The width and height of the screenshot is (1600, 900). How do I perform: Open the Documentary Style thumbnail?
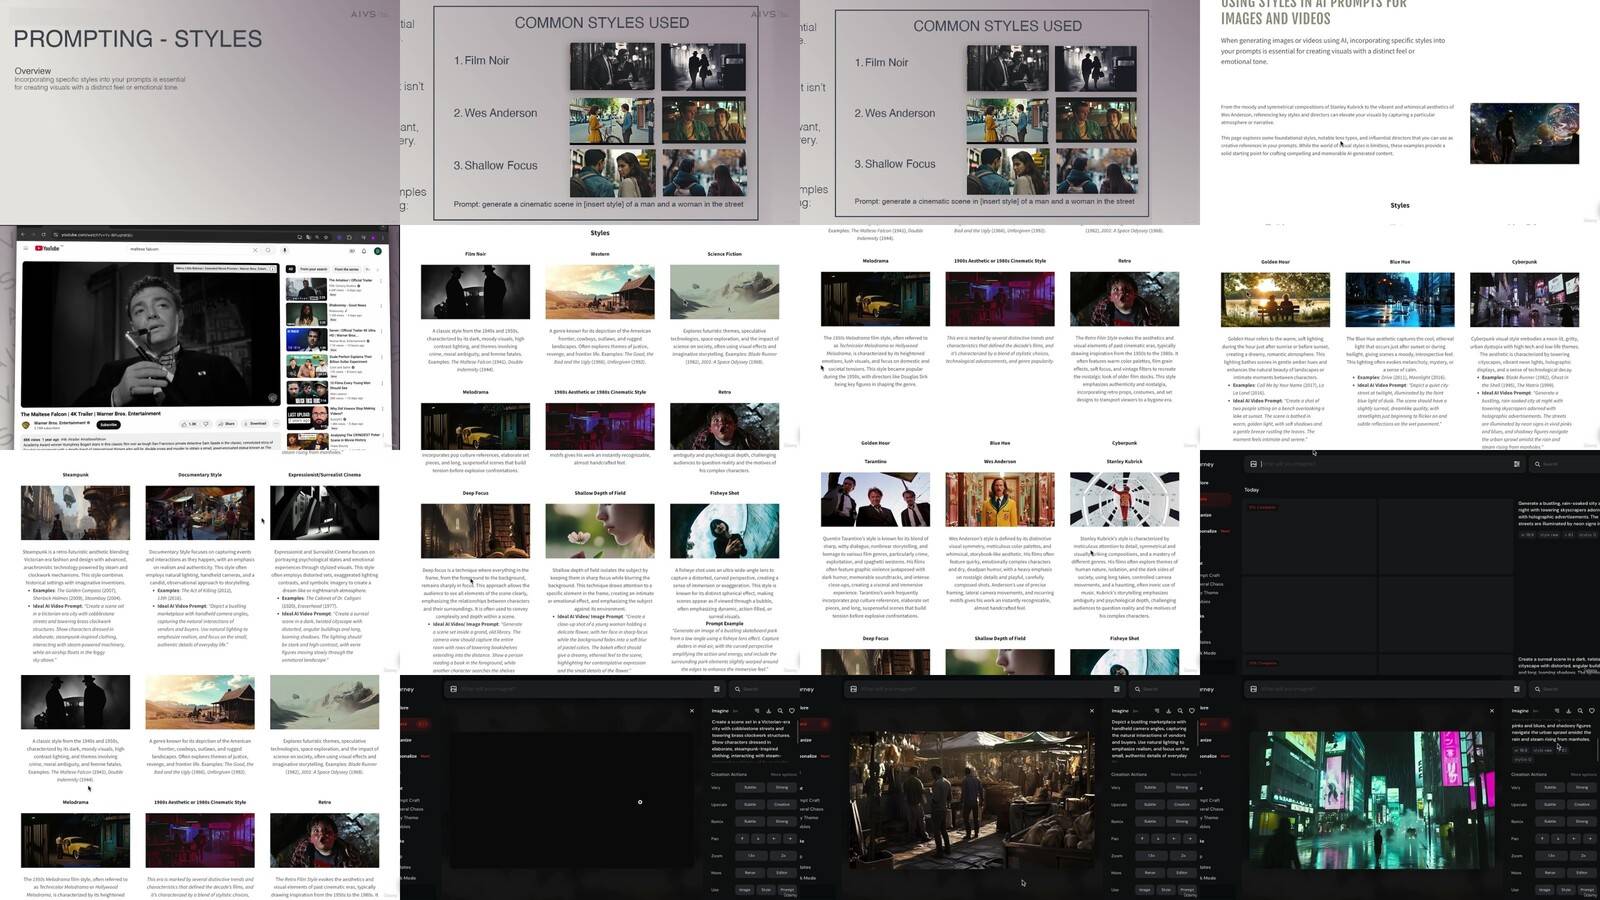(200, 512)
